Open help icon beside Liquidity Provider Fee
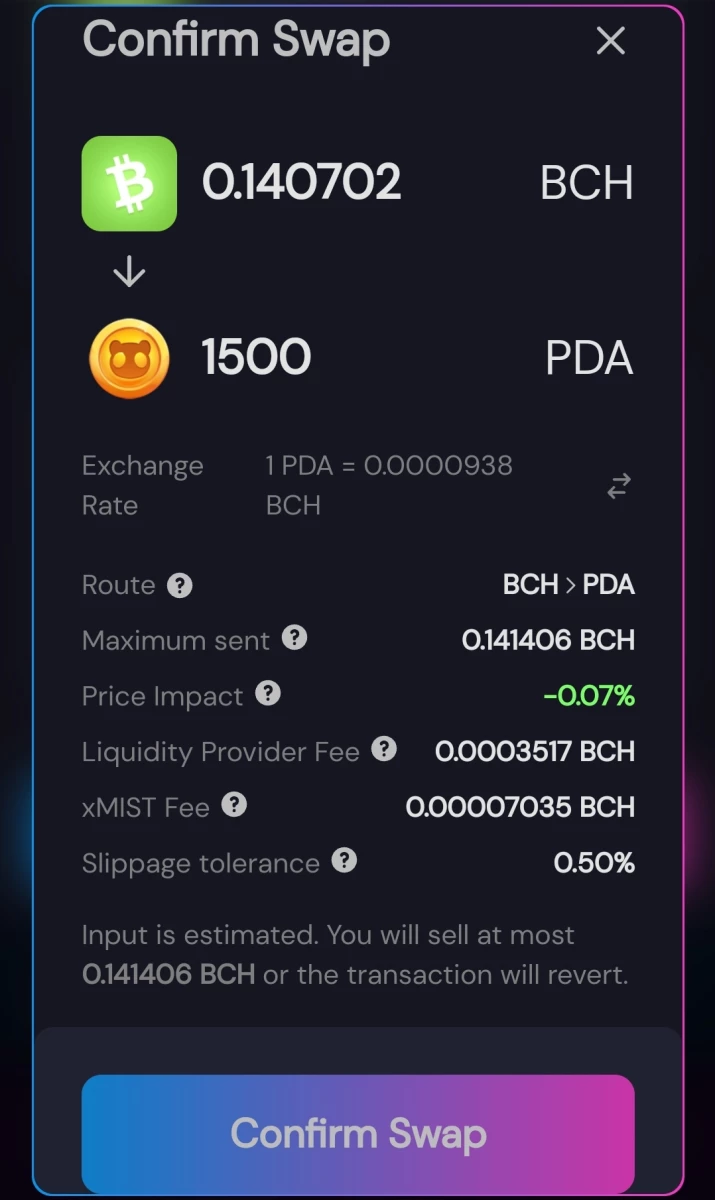Image resolution: width=715 pixels, height=1200 pixels. point(384,749)
